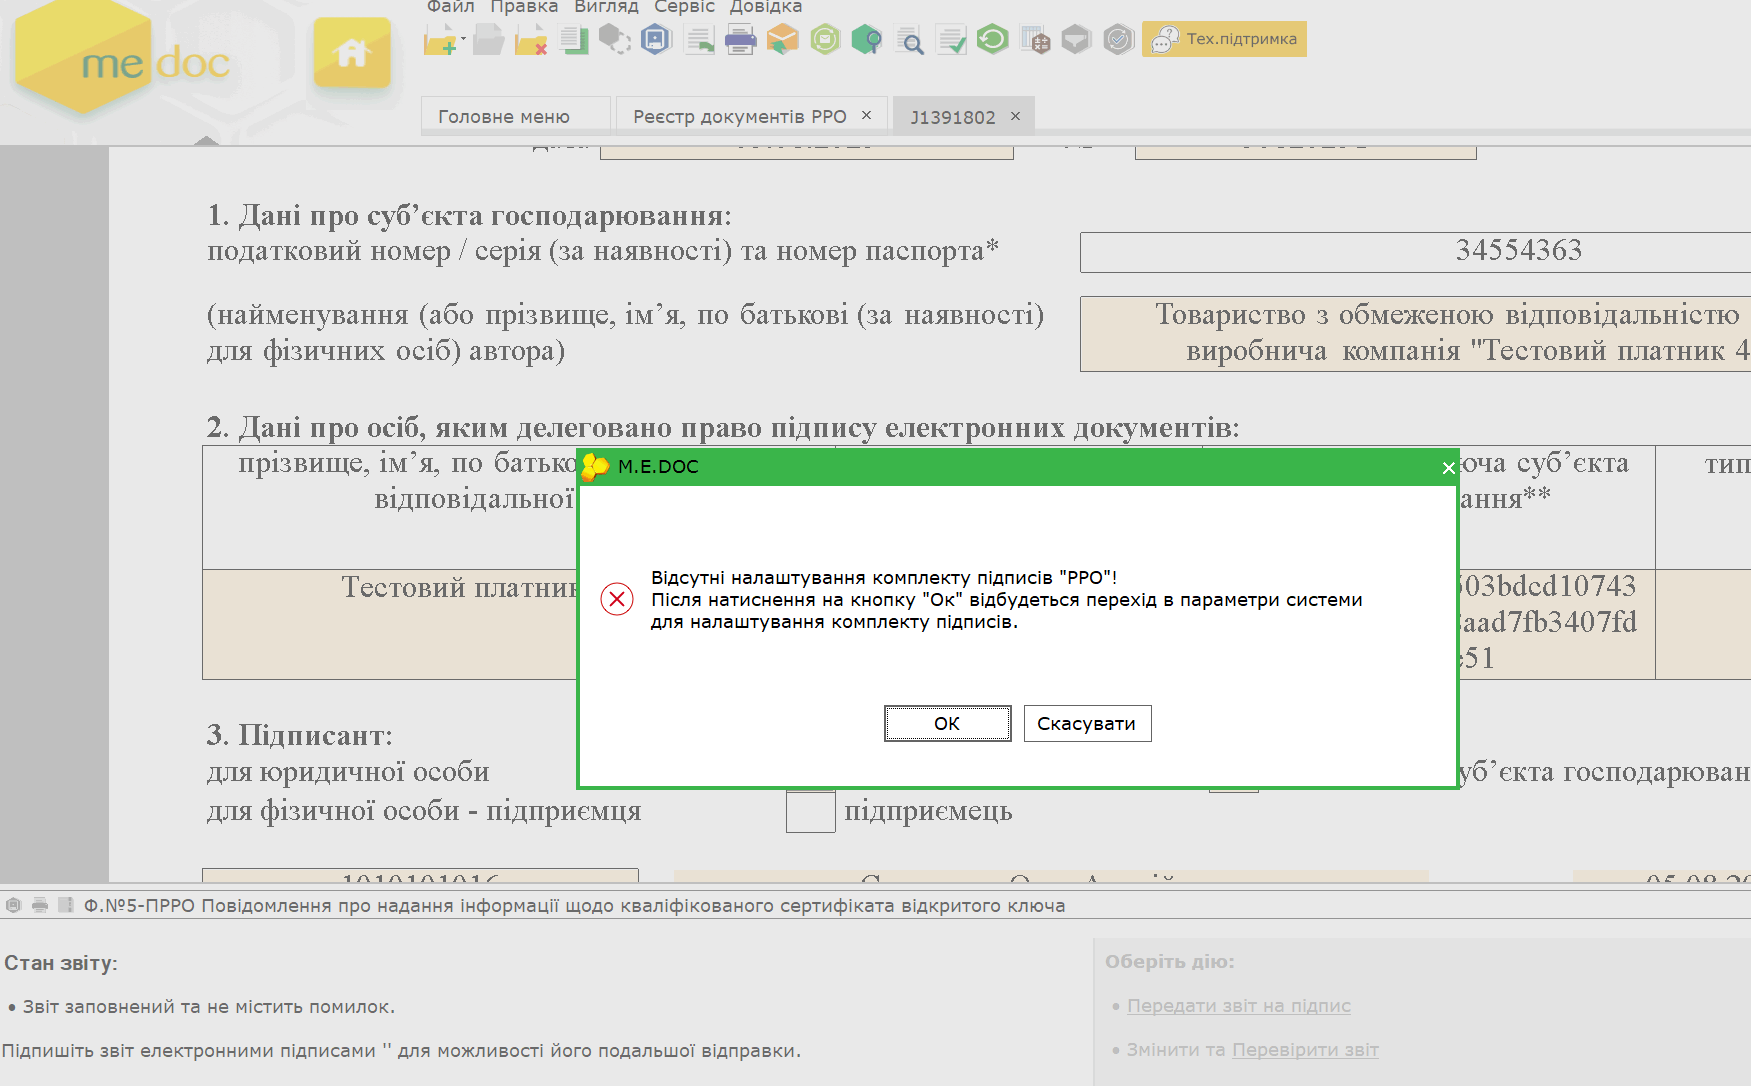Click the green circular refresh icon
The image size is (1751, 1086).
(992, 40)
